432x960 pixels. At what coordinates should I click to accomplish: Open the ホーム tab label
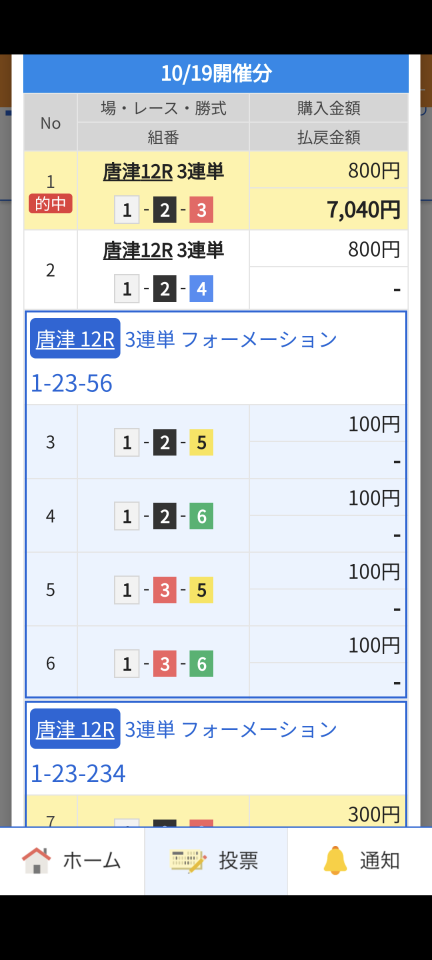coord(92,861)
